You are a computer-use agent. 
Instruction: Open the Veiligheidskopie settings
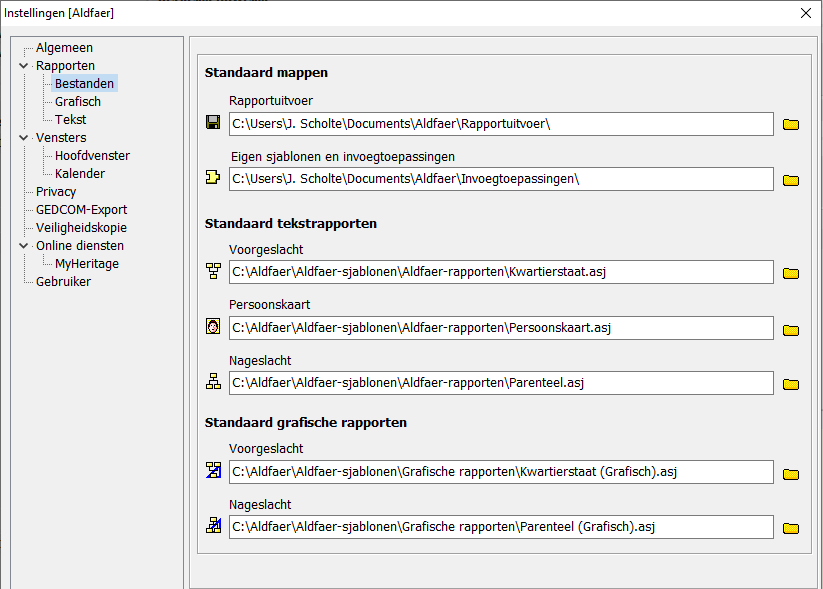tap(81, 228)
